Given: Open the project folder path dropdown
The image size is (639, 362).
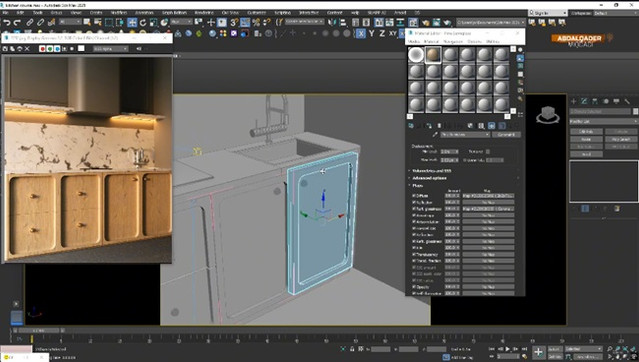Looking at the screenshot, I should [x=491, y=22].
